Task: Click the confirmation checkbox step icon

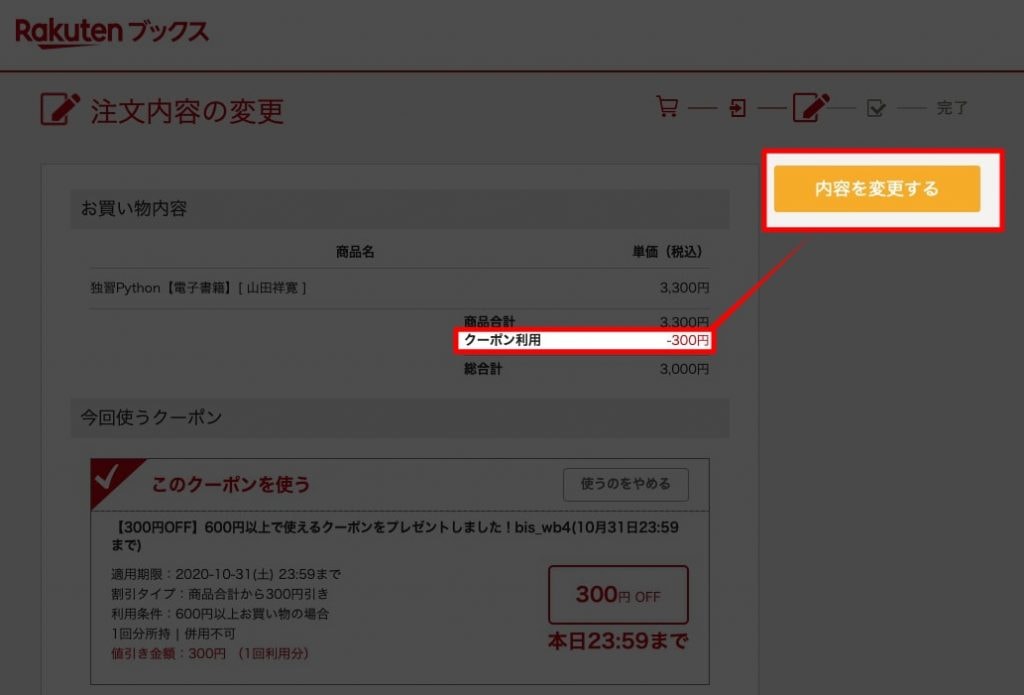Action: (x=876, y=108)
